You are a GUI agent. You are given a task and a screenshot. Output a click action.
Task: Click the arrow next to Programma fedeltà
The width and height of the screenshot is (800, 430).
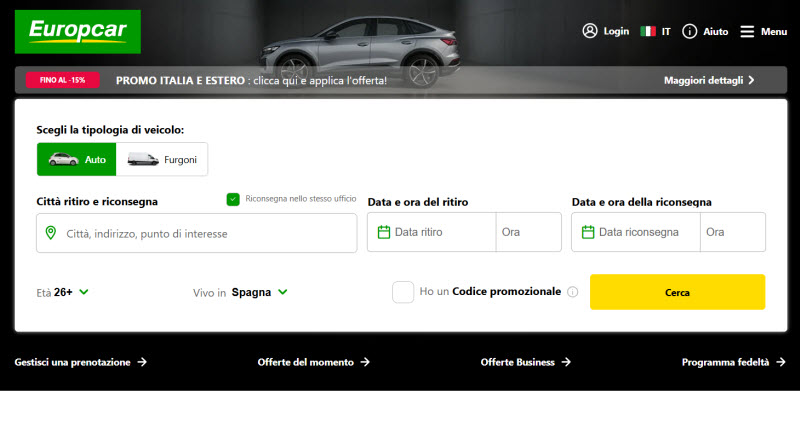781,362
